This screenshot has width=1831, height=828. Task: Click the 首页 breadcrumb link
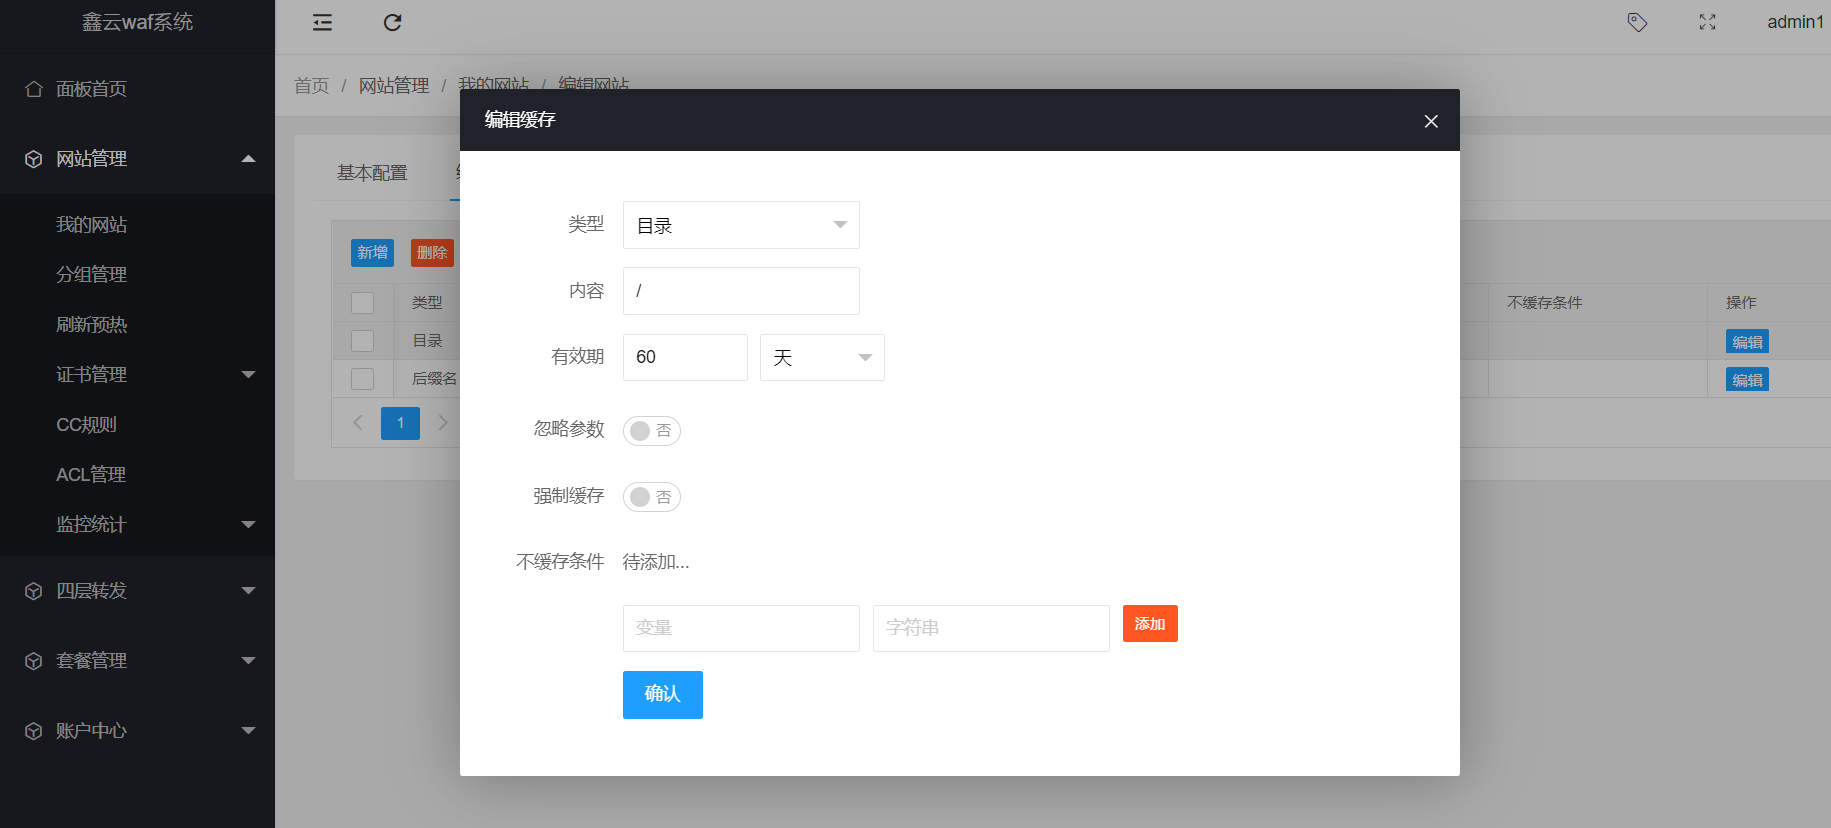tap(311, 86)
